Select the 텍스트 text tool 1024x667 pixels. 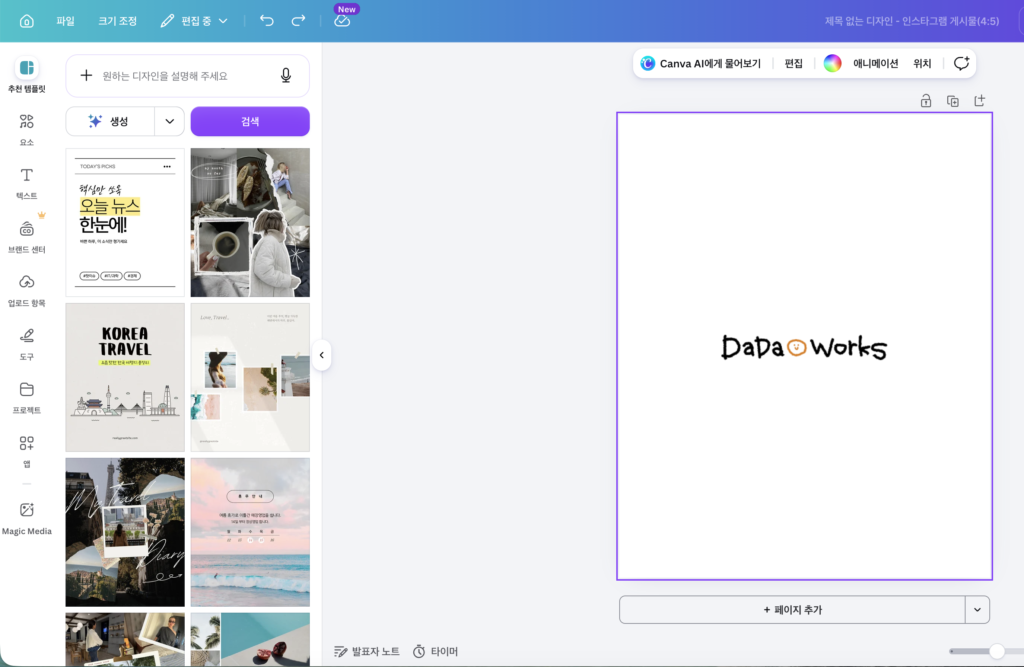pyautogui.click(x=26, y=183)
